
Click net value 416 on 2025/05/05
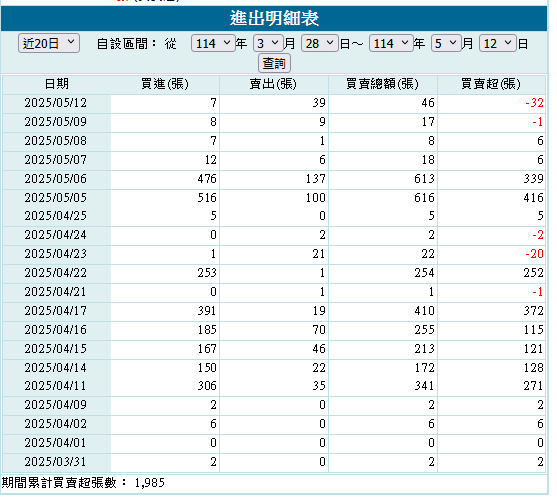(x=534, y=198)
